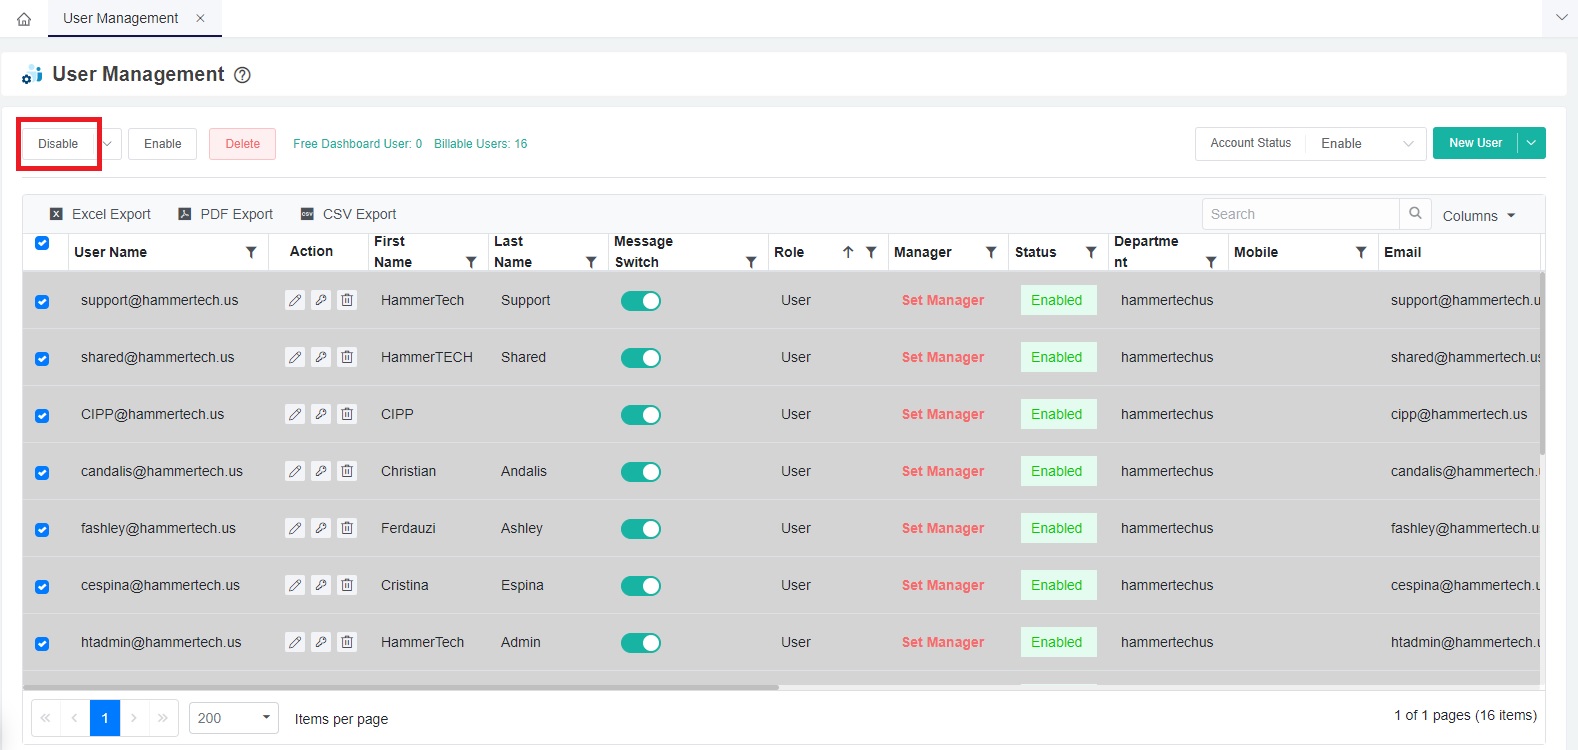This screenshot has width=1578, height=750.
Task: Open the User Name column filter
Action: pyautogui.click(x=251, y=252)
